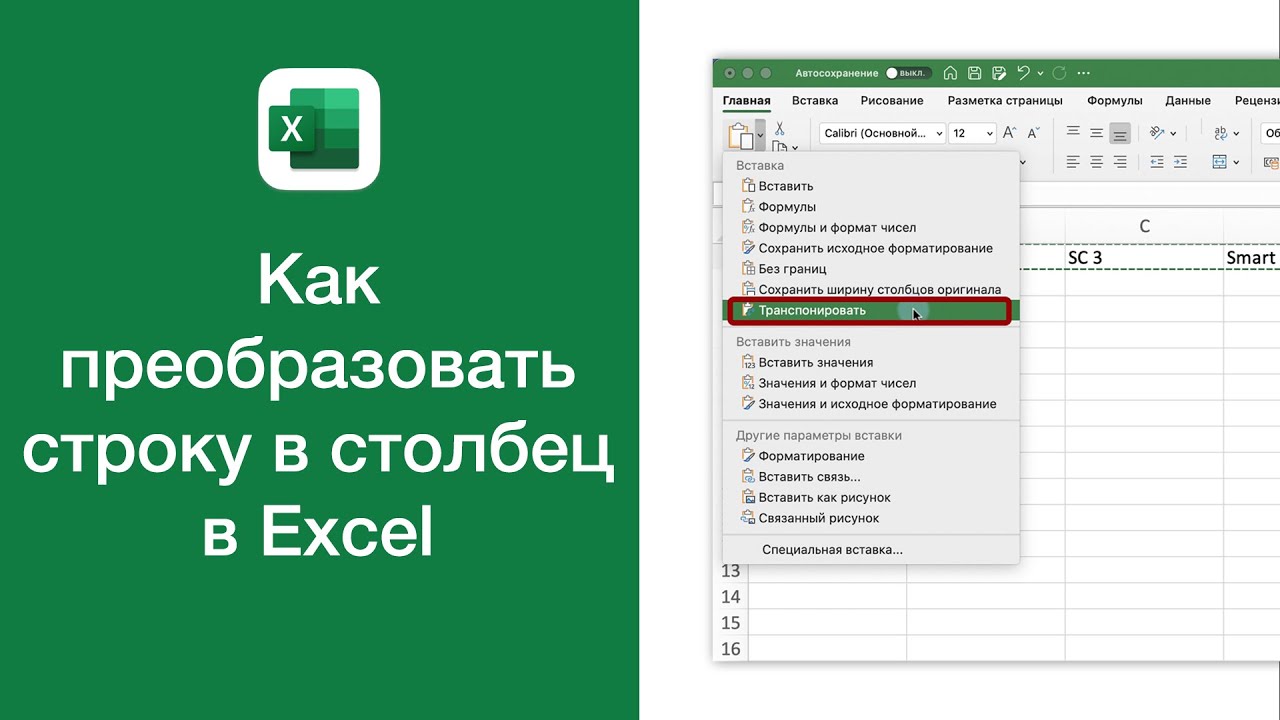
Task: Choose Вставить как рисунок option
Action: click(x=871, y=498)
